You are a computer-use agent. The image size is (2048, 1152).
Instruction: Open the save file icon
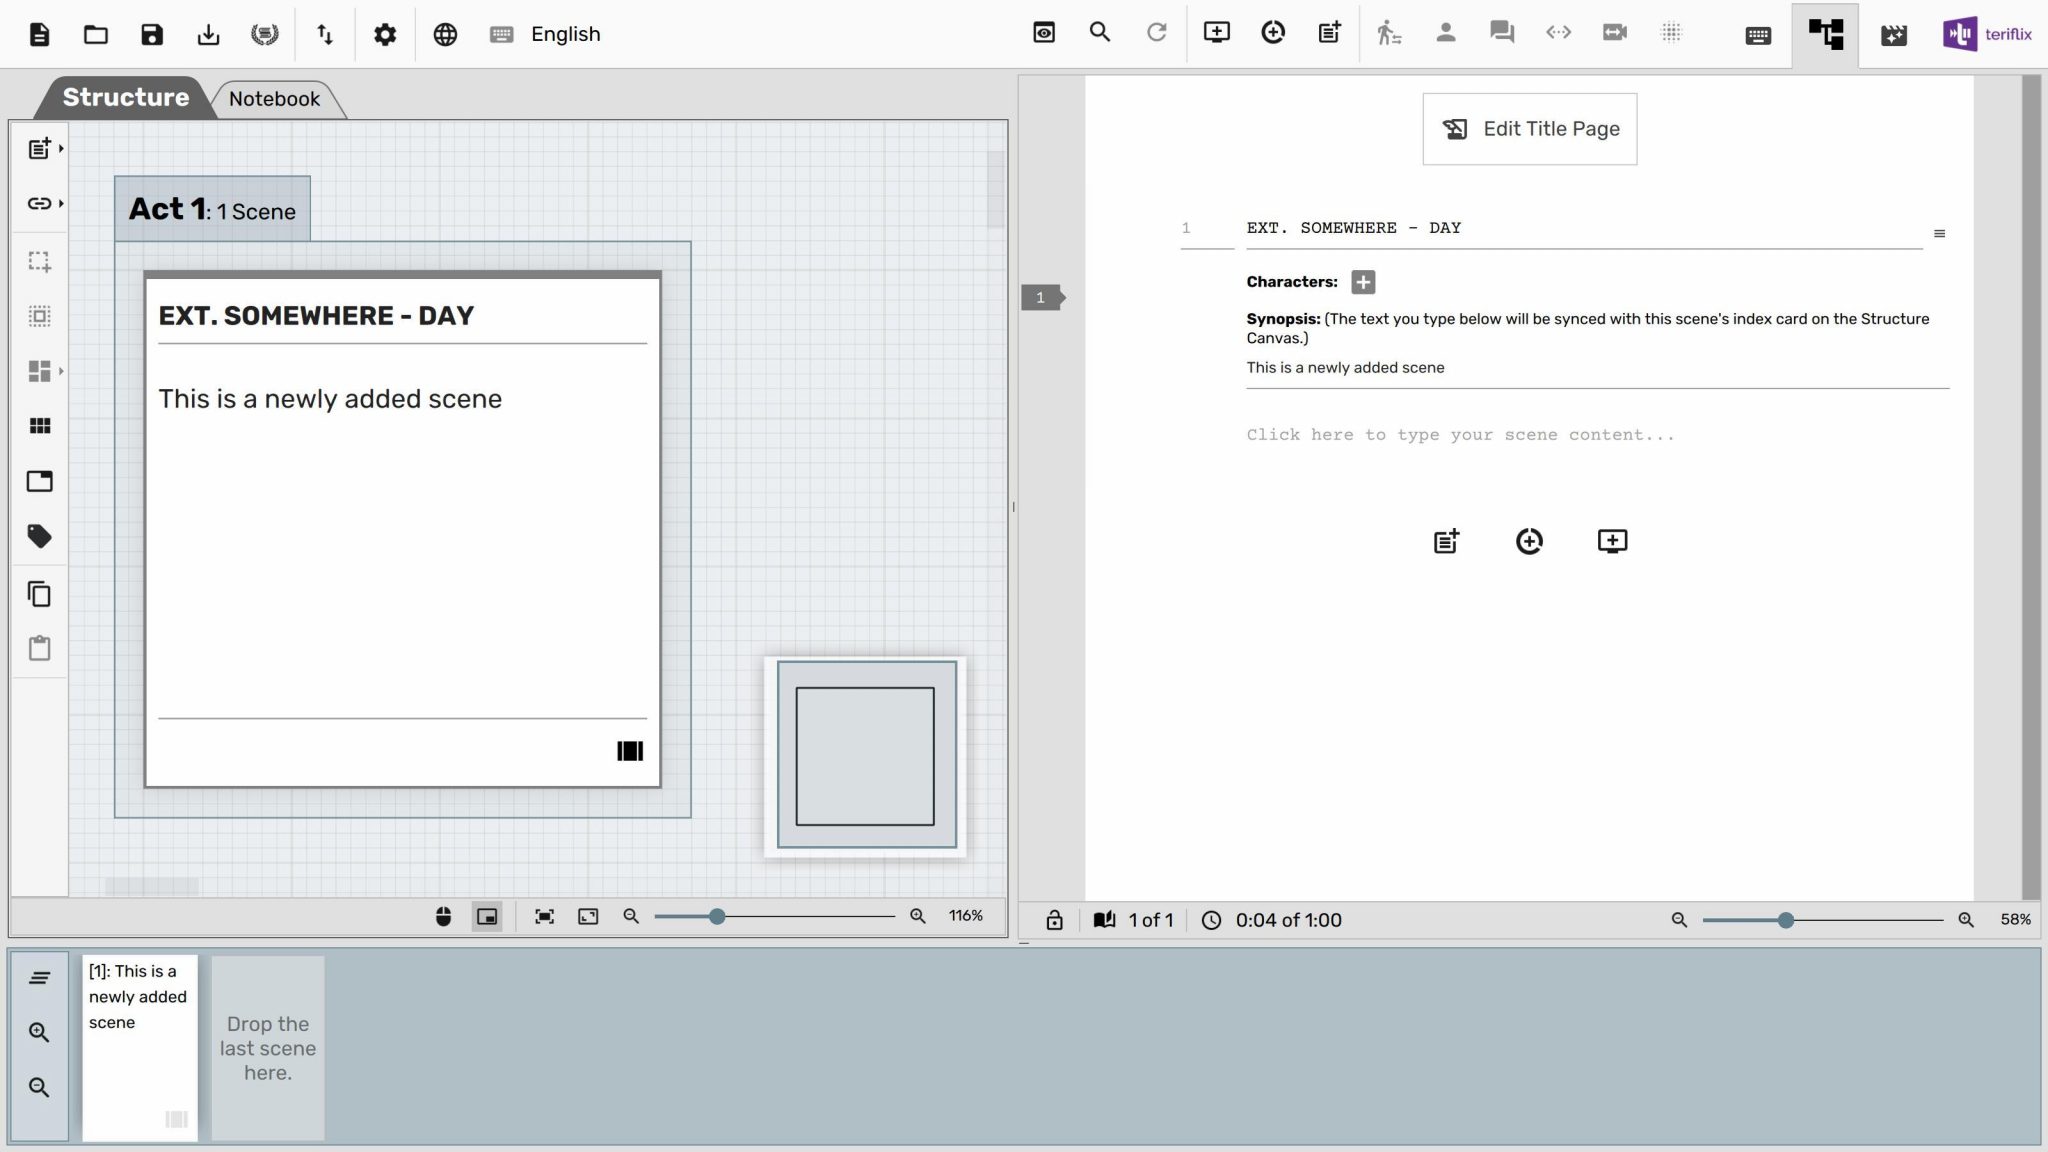[x=151, y=33]
